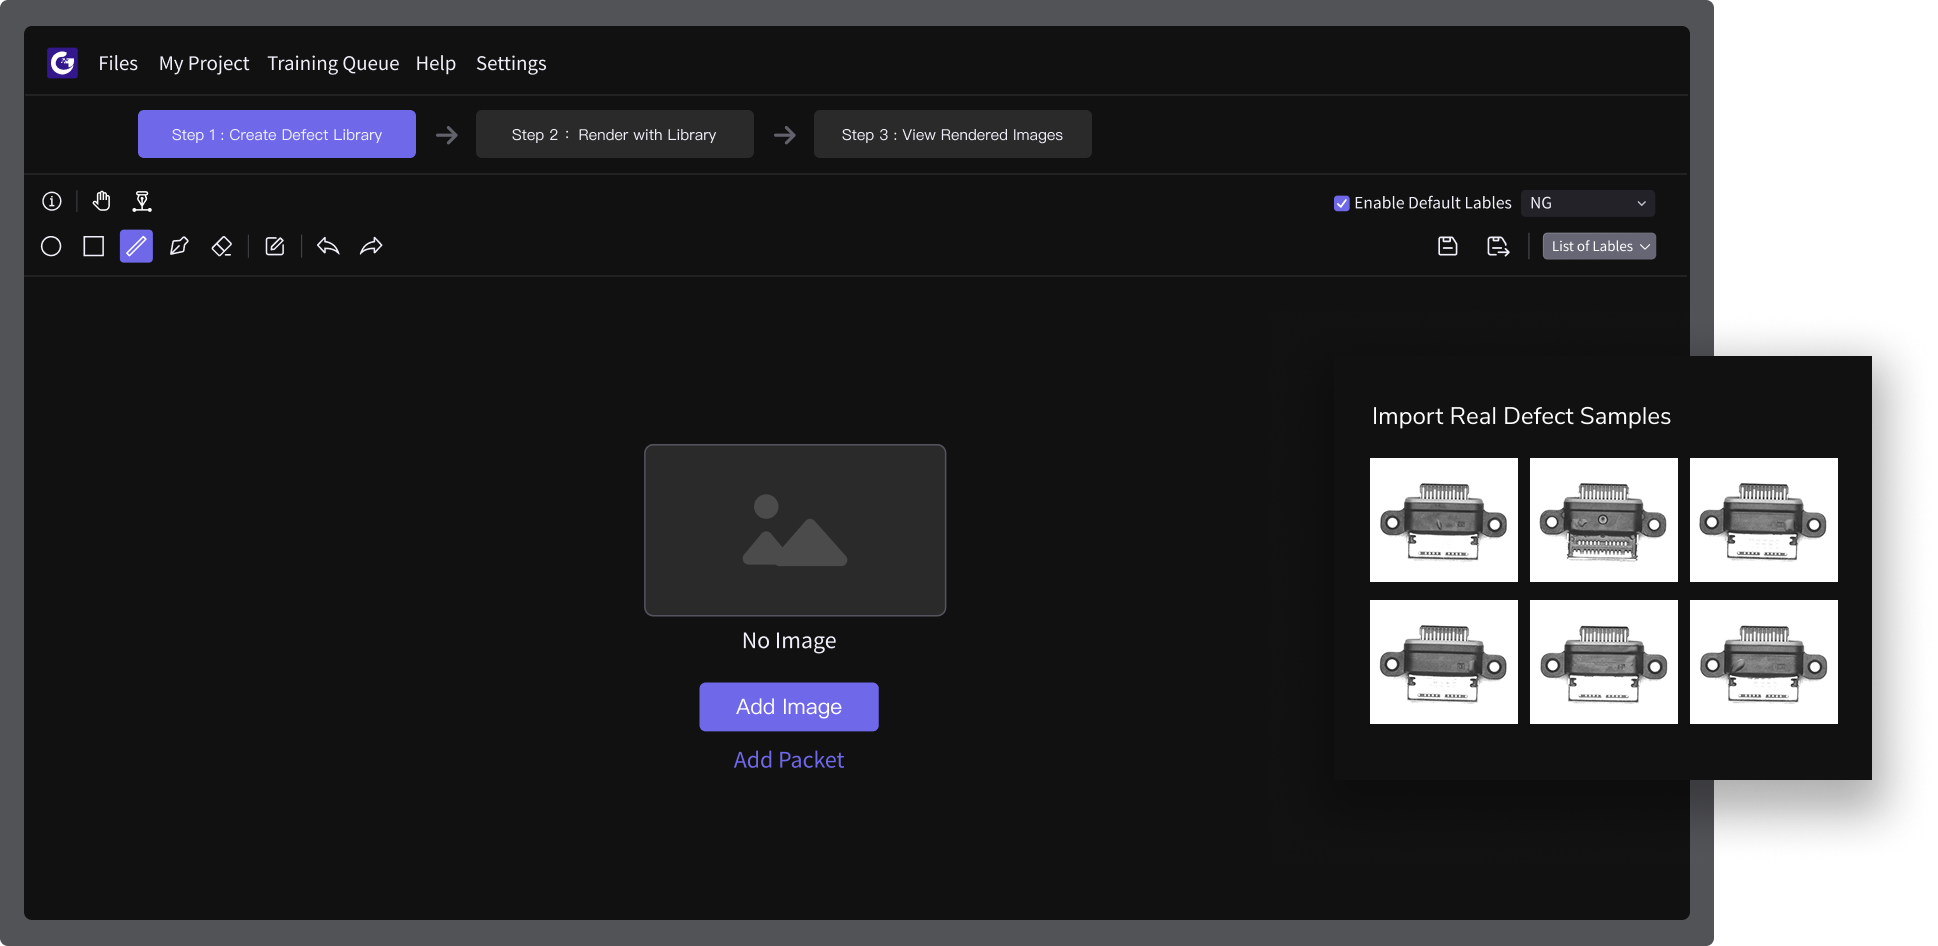Select the rectangle drawing tool
This screenshot has width=1938, height=946.
[x=94, y=246]
